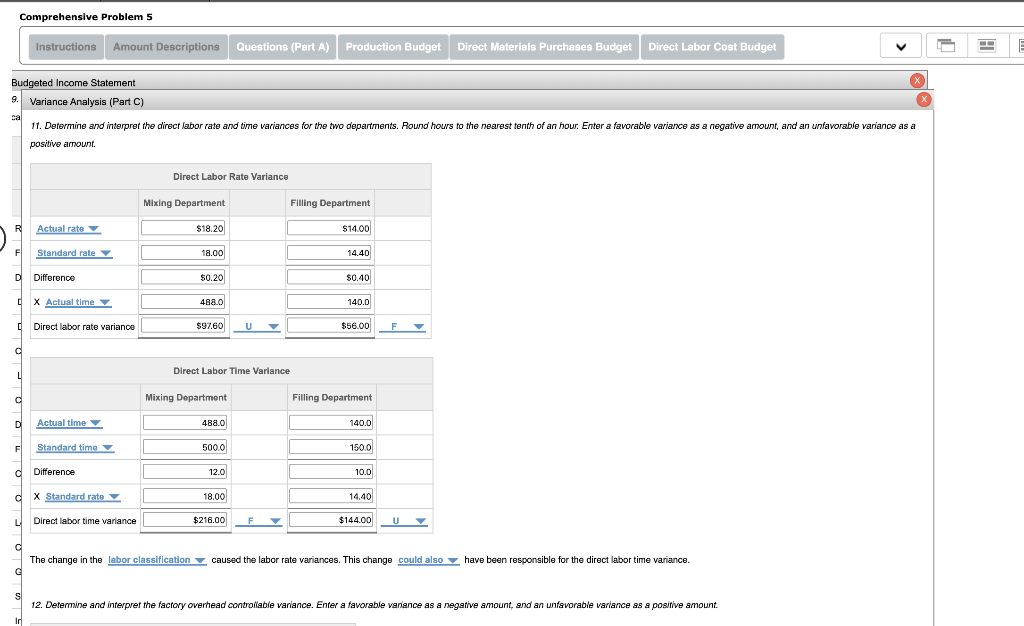Open the Amount Descriptions tab
The height and width of the screenshot is (626, 1024).
[166, 47]
